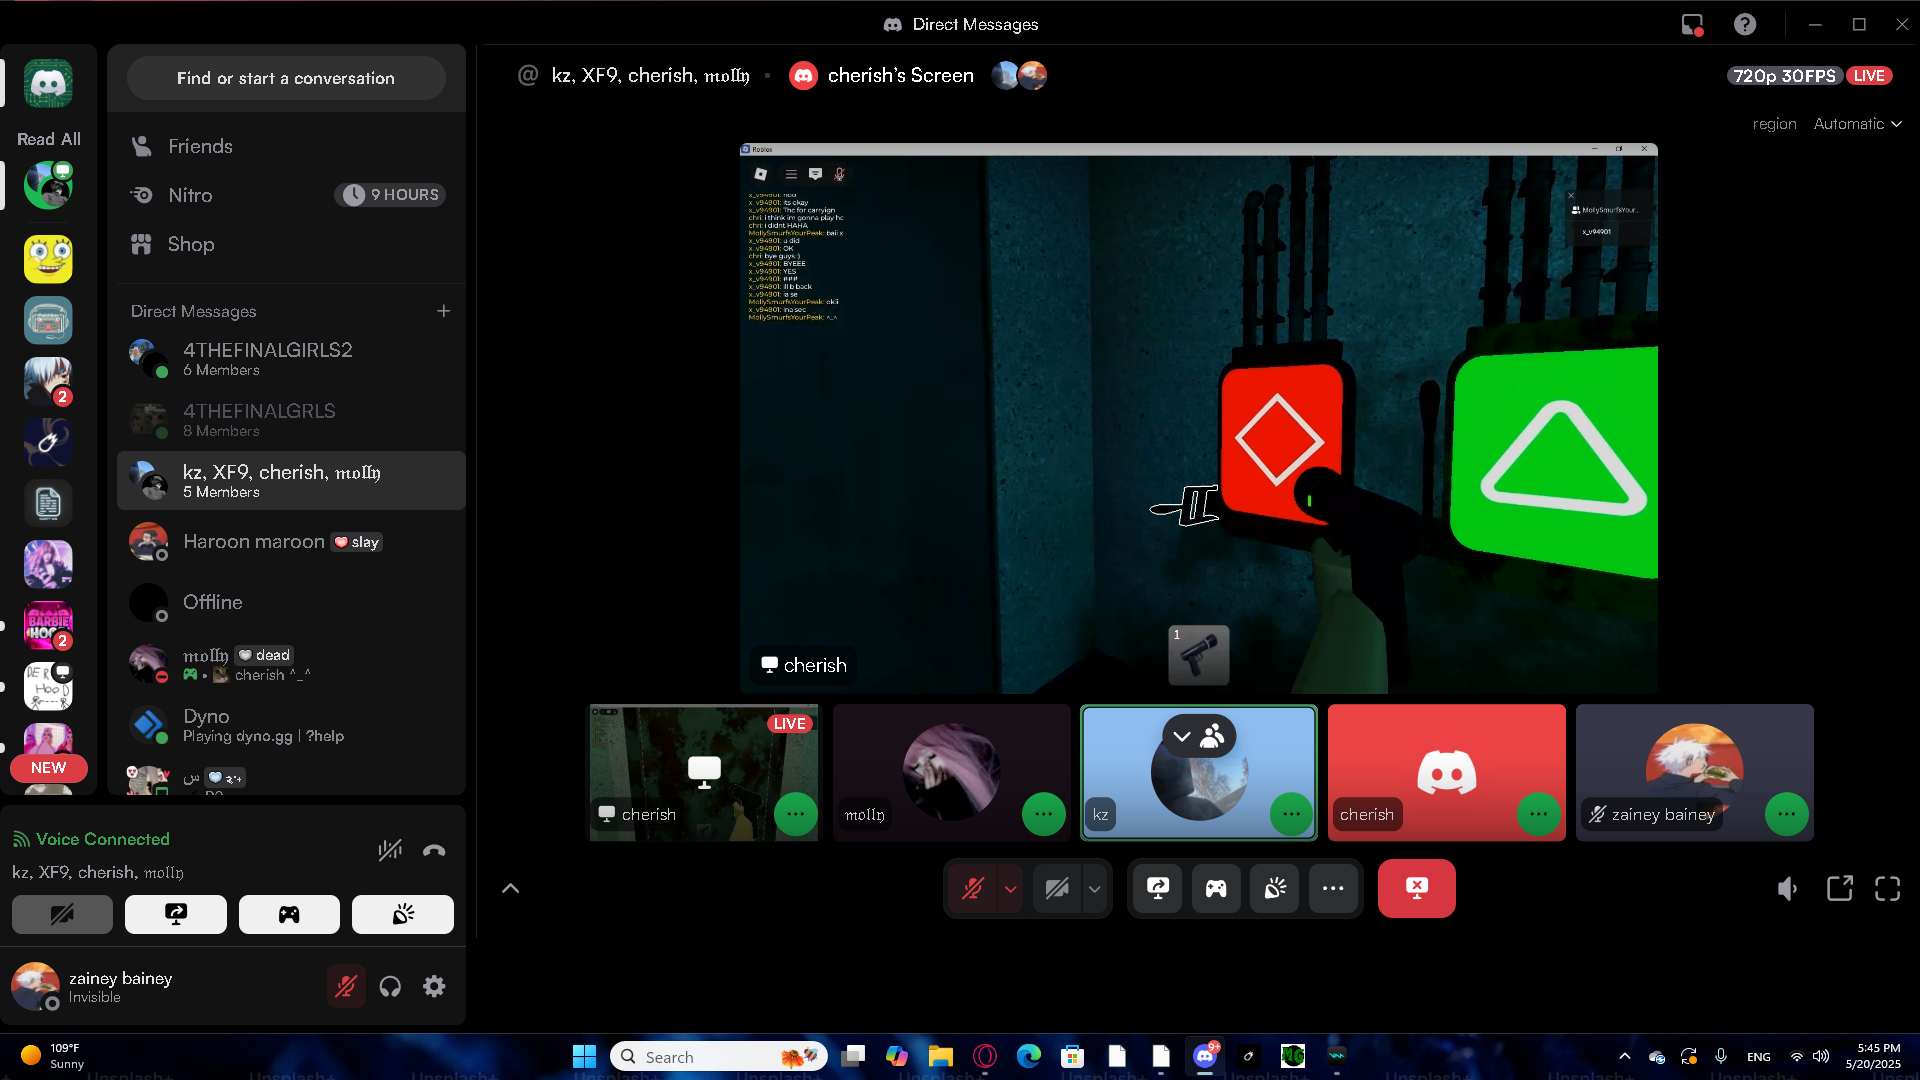1920x1080 pixels.
Task: Open User Settings gear icon
Action: pos(434,986)
